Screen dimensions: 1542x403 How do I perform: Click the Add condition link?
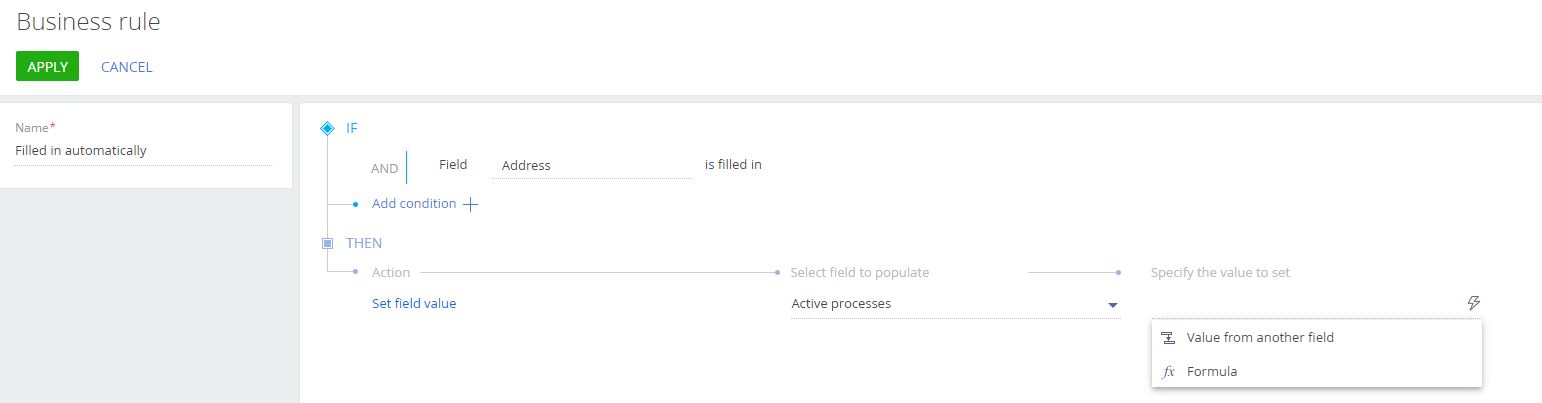(414, 203)
